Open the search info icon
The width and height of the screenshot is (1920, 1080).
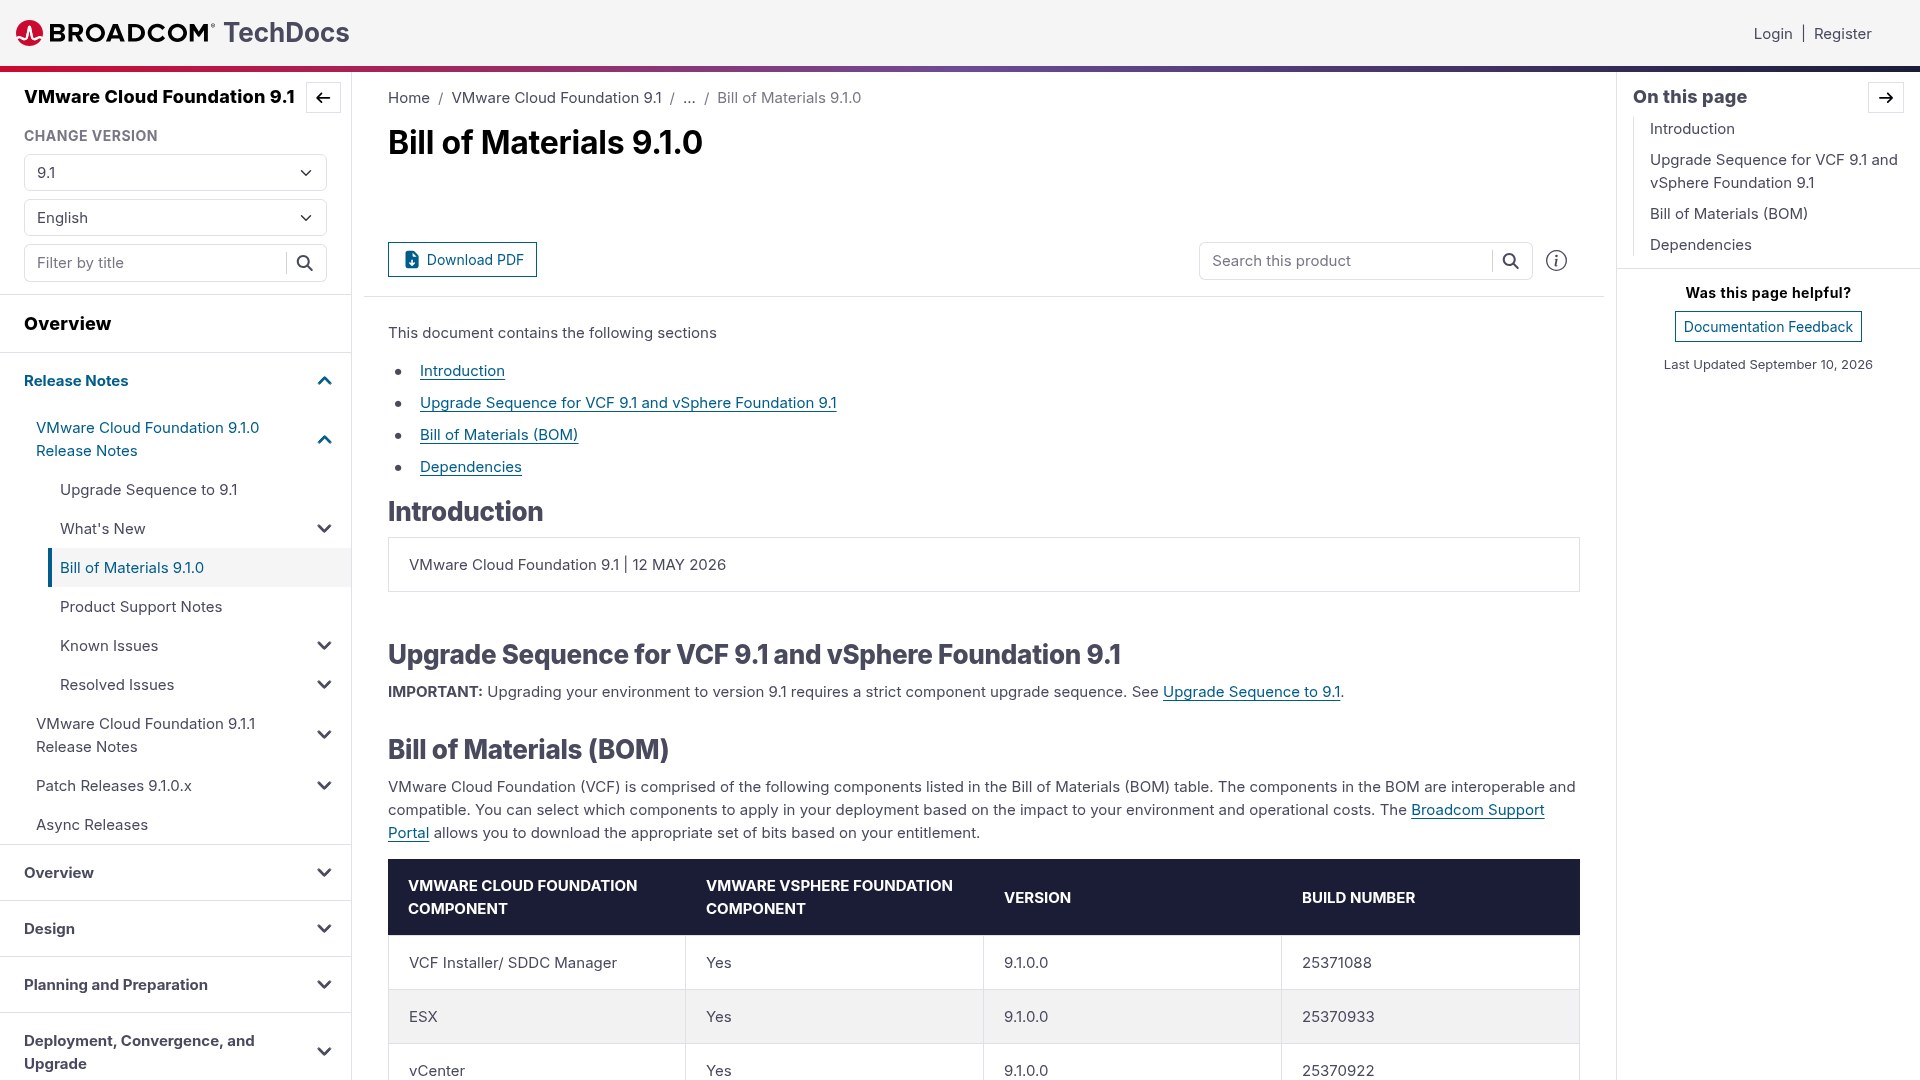(x=1557, y=261)
